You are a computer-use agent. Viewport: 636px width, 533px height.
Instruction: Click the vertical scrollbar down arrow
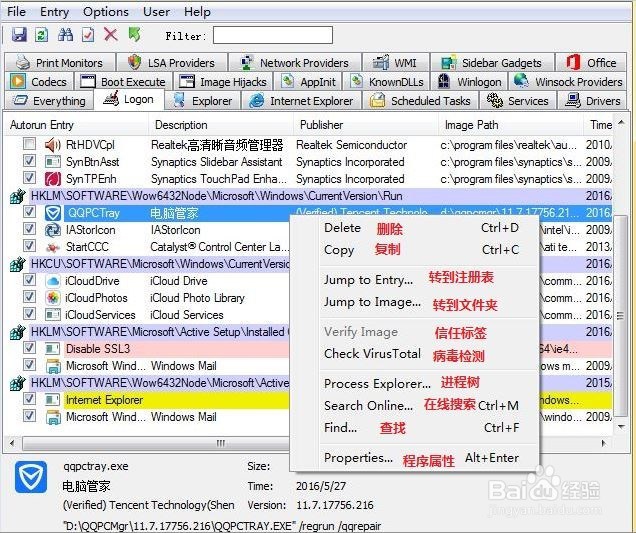[x=621, y=427]
